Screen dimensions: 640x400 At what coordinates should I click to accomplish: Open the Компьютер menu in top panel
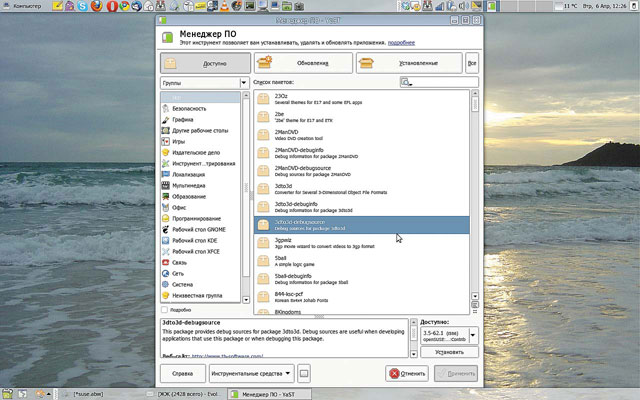click(x=22, y=6)
